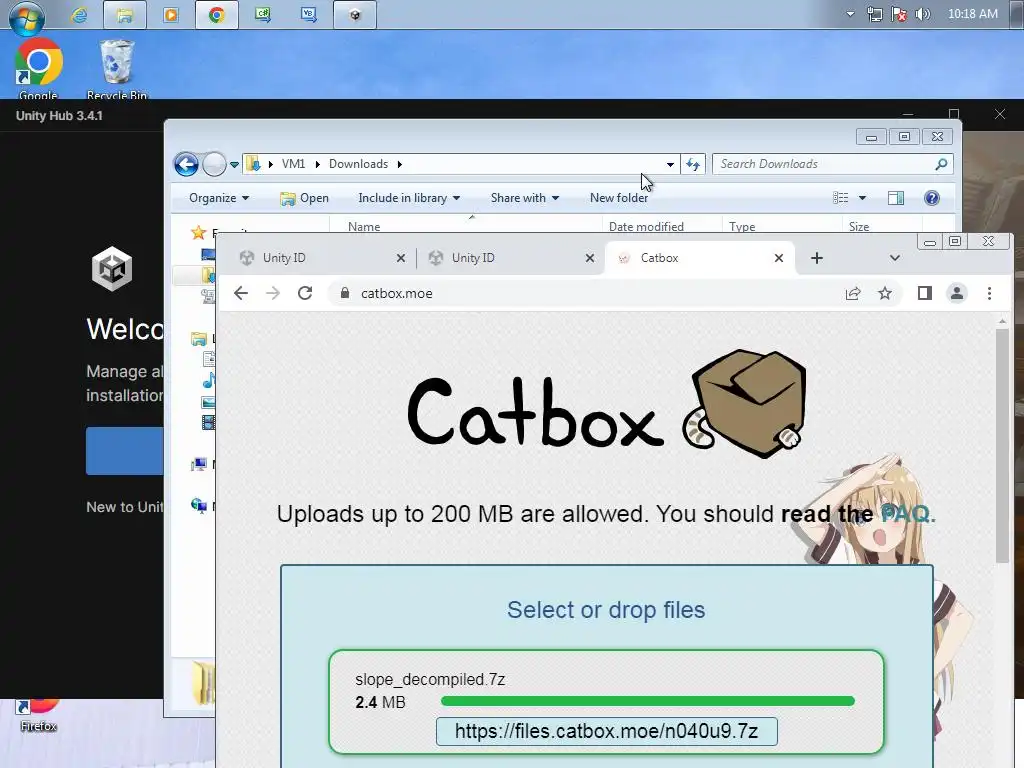Open the network tray icon
The width and height of the screenshot is (1024, 768).
874,14
